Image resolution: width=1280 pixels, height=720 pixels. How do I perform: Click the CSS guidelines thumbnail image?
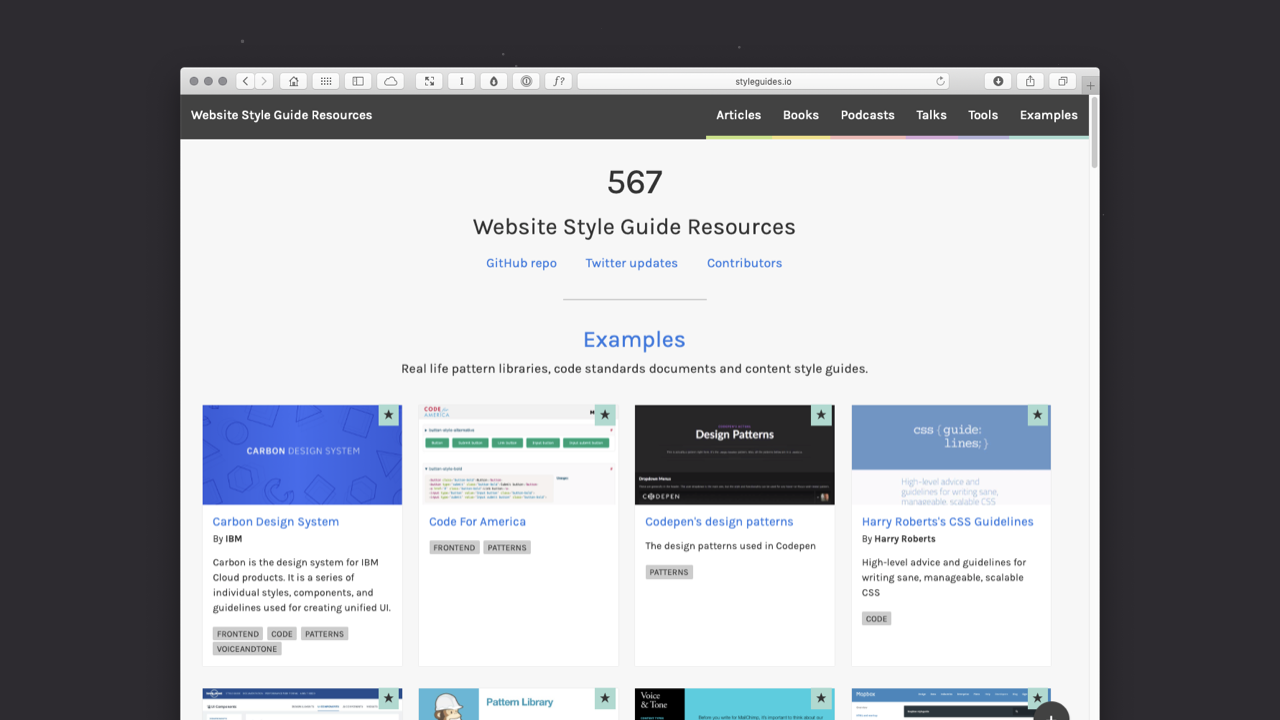951,455
